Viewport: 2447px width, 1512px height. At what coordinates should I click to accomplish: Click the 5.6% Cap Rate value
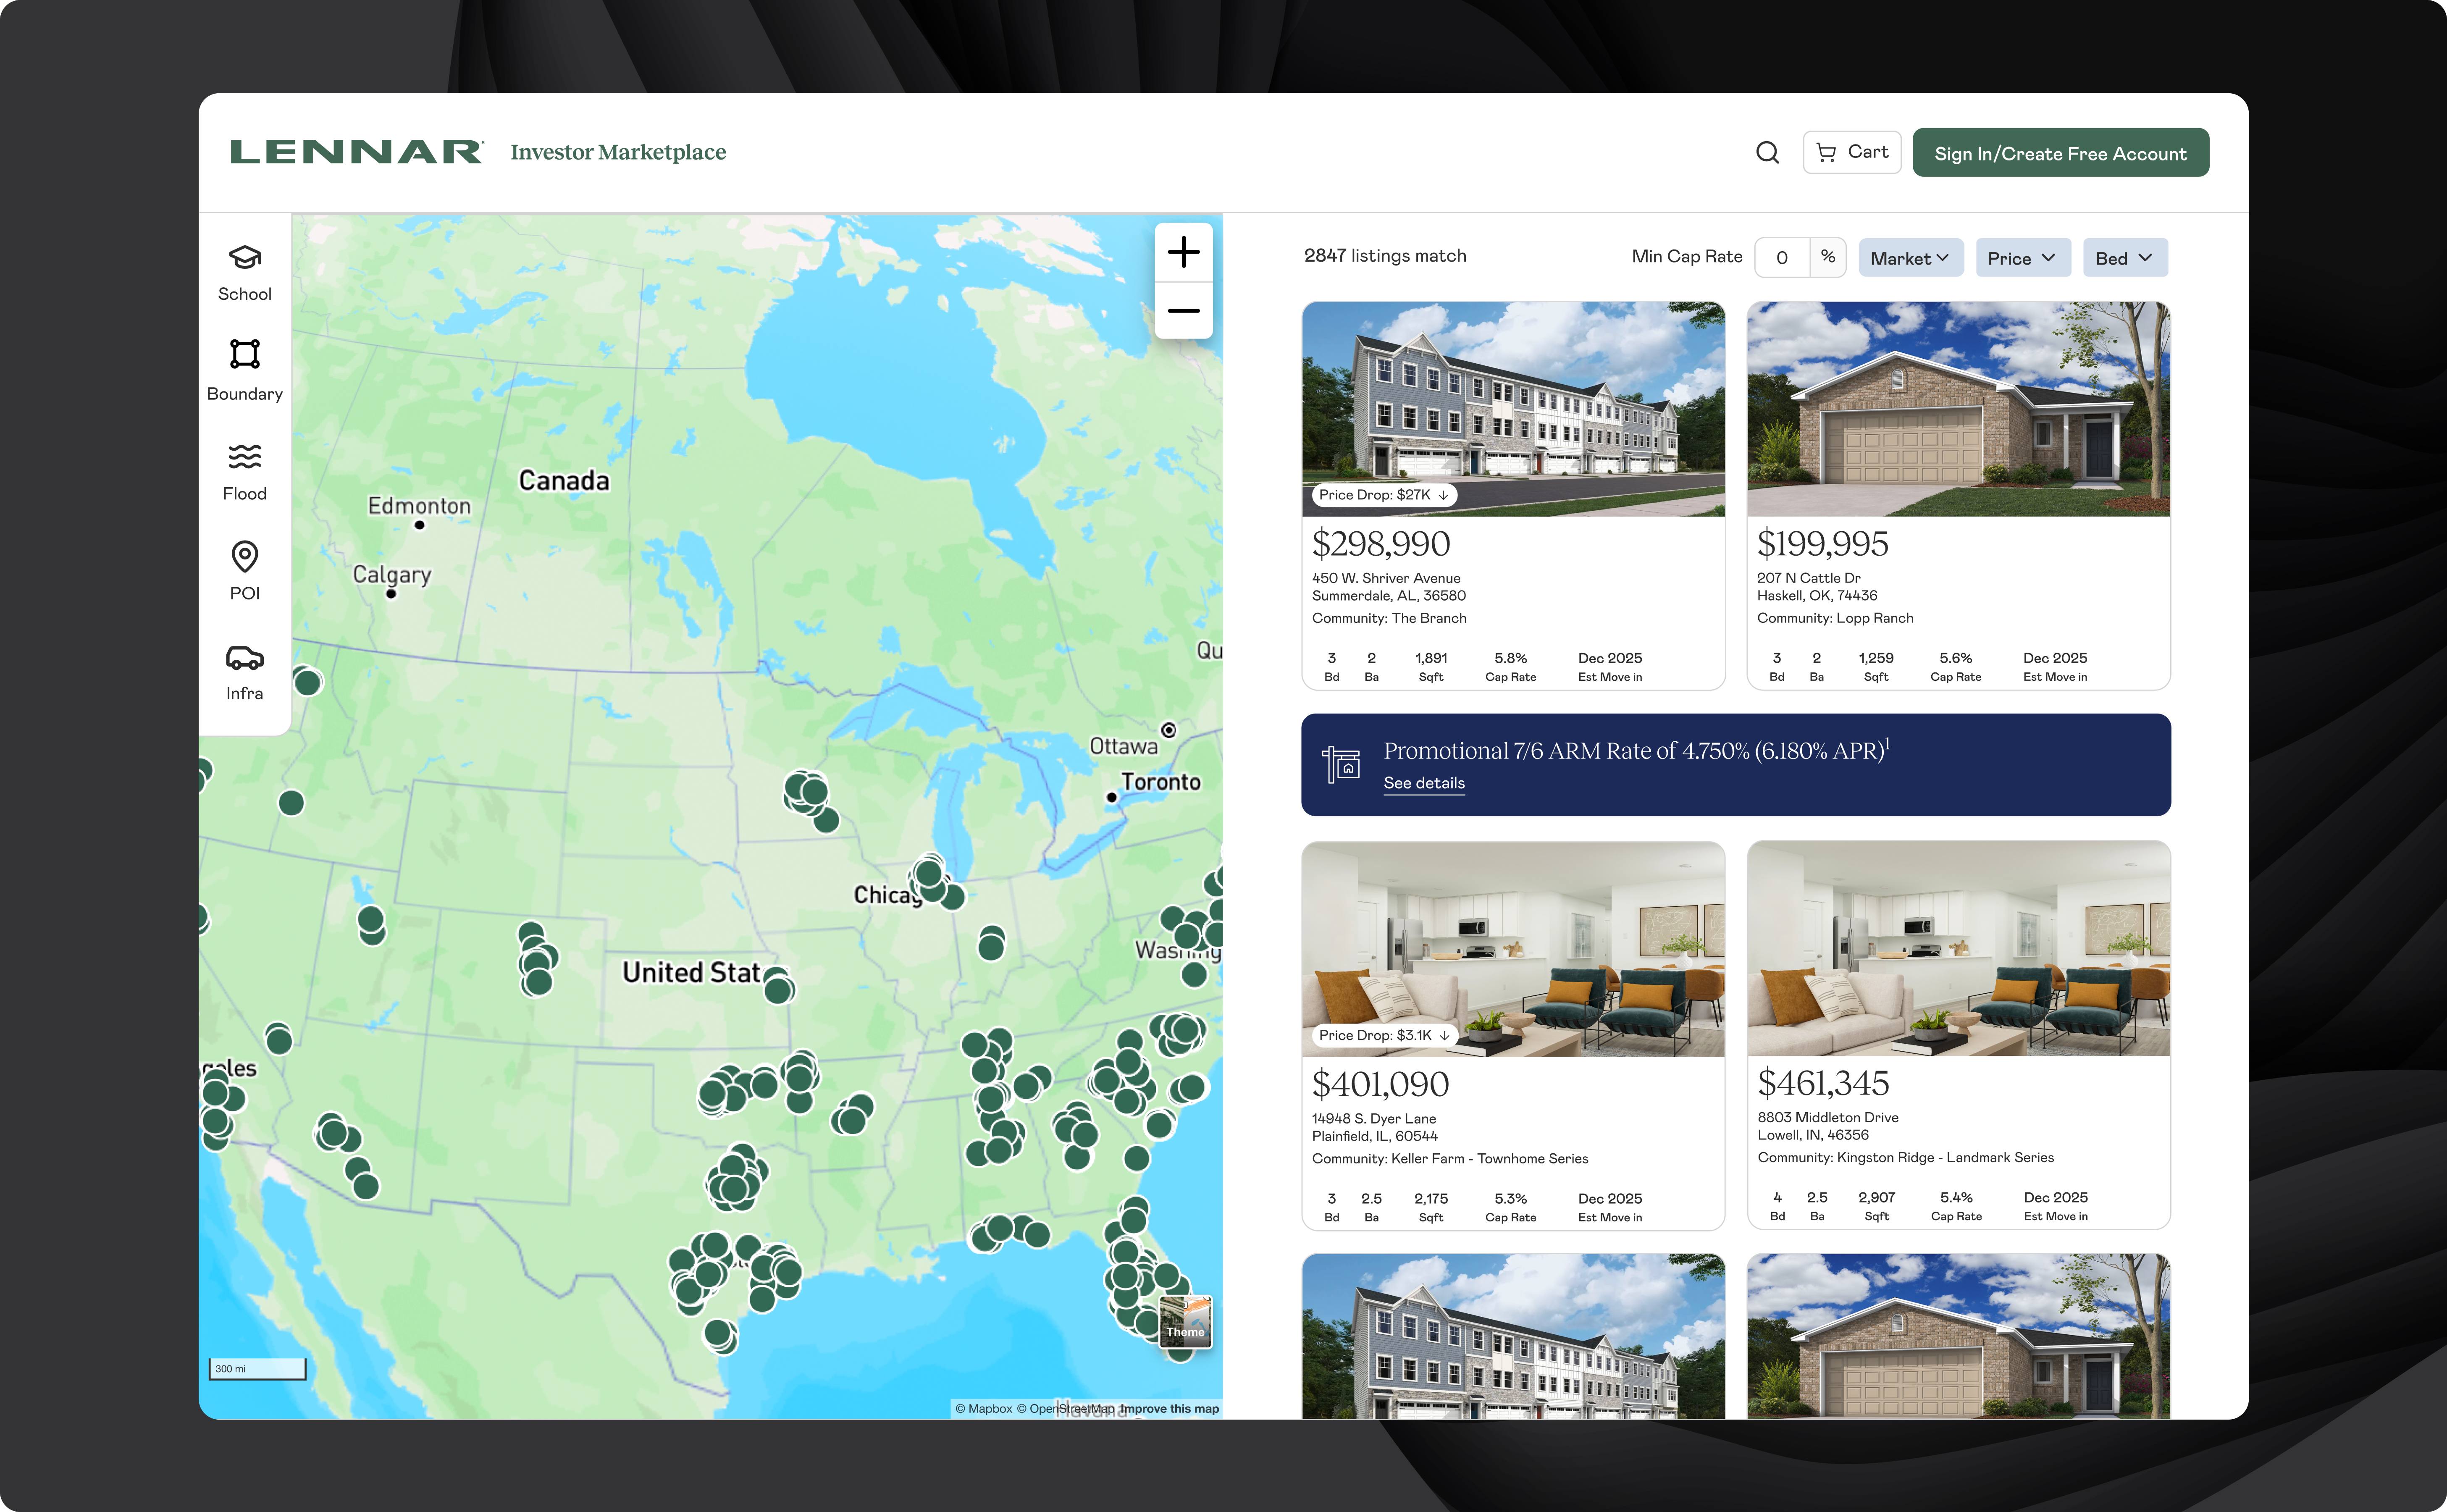[1955, 658]
